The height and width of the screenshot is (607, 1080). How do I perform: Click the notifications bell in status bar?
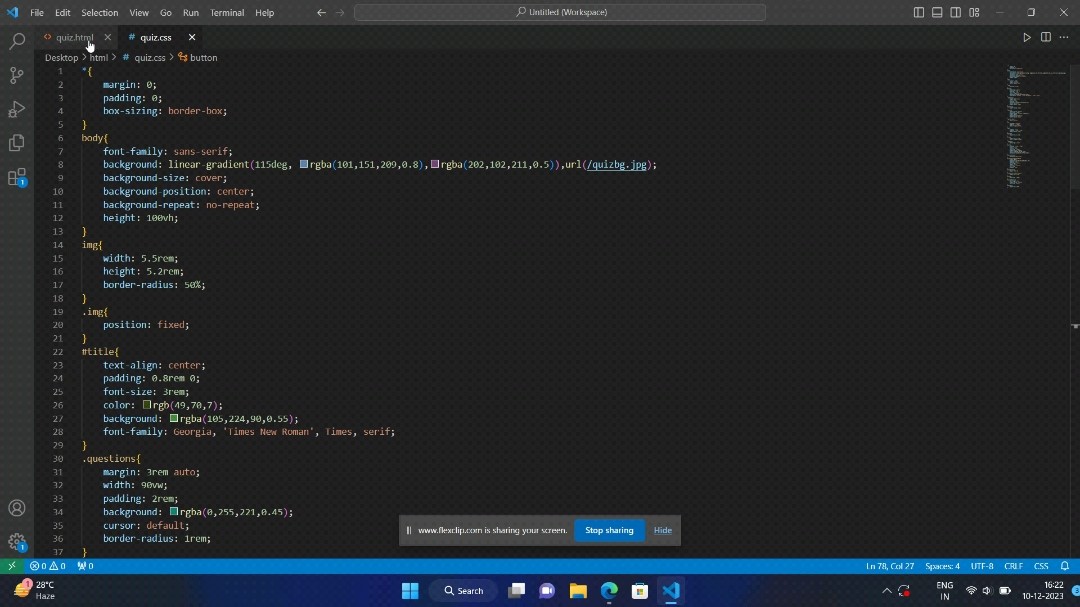1065,566
